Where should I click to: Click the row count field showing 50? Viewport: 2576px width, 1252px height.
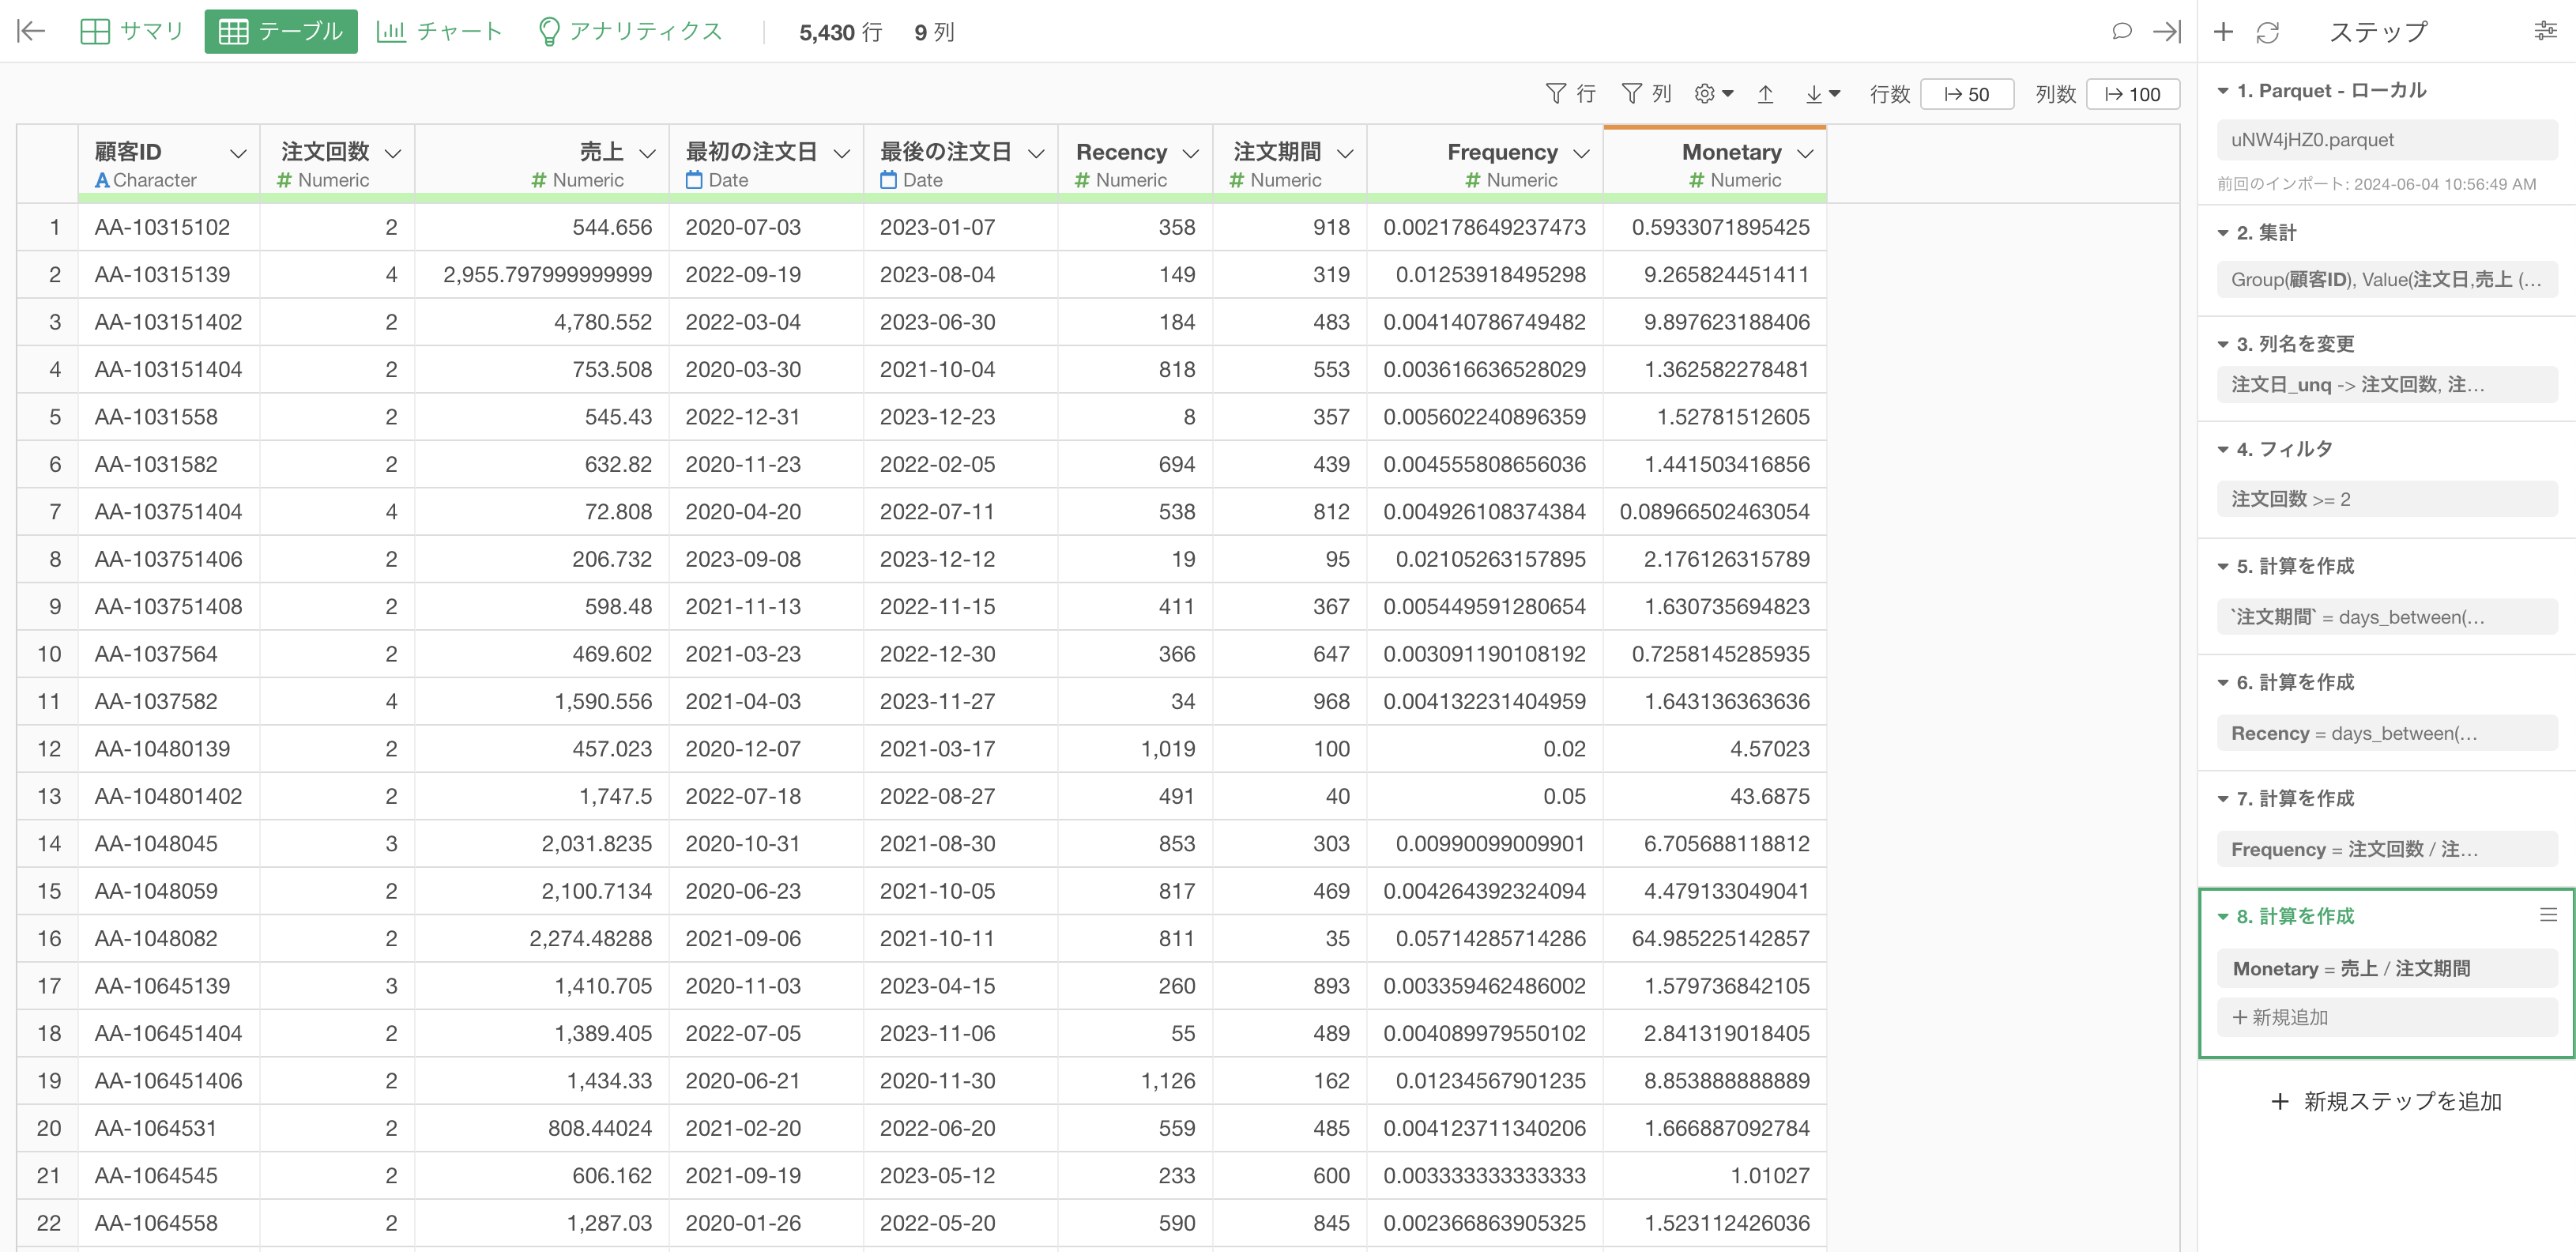[1966, 94]
